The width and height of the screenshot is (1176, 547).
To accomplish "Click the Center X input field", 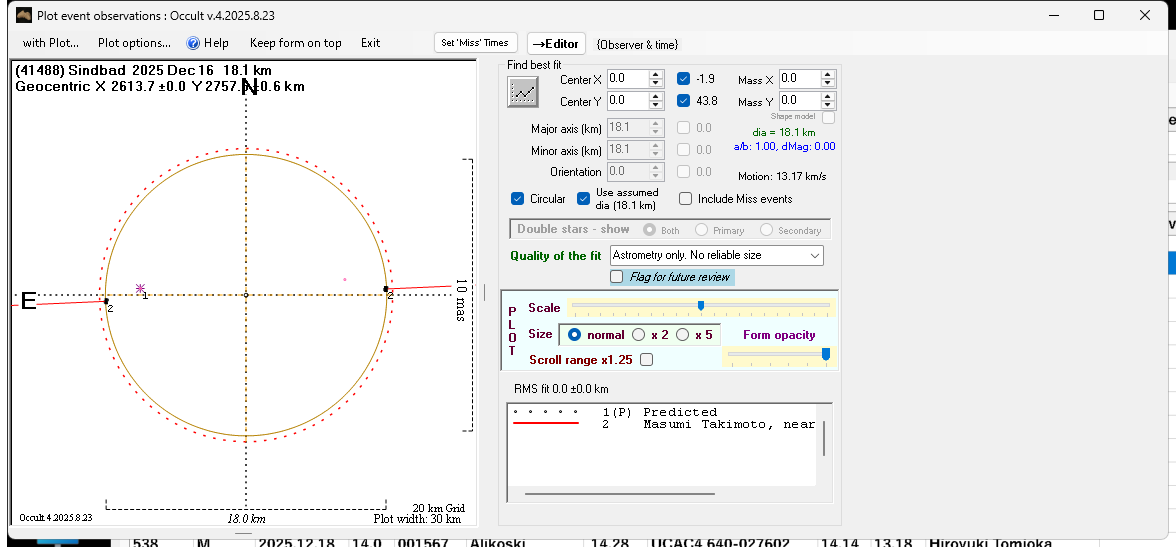I will point(627,79).
